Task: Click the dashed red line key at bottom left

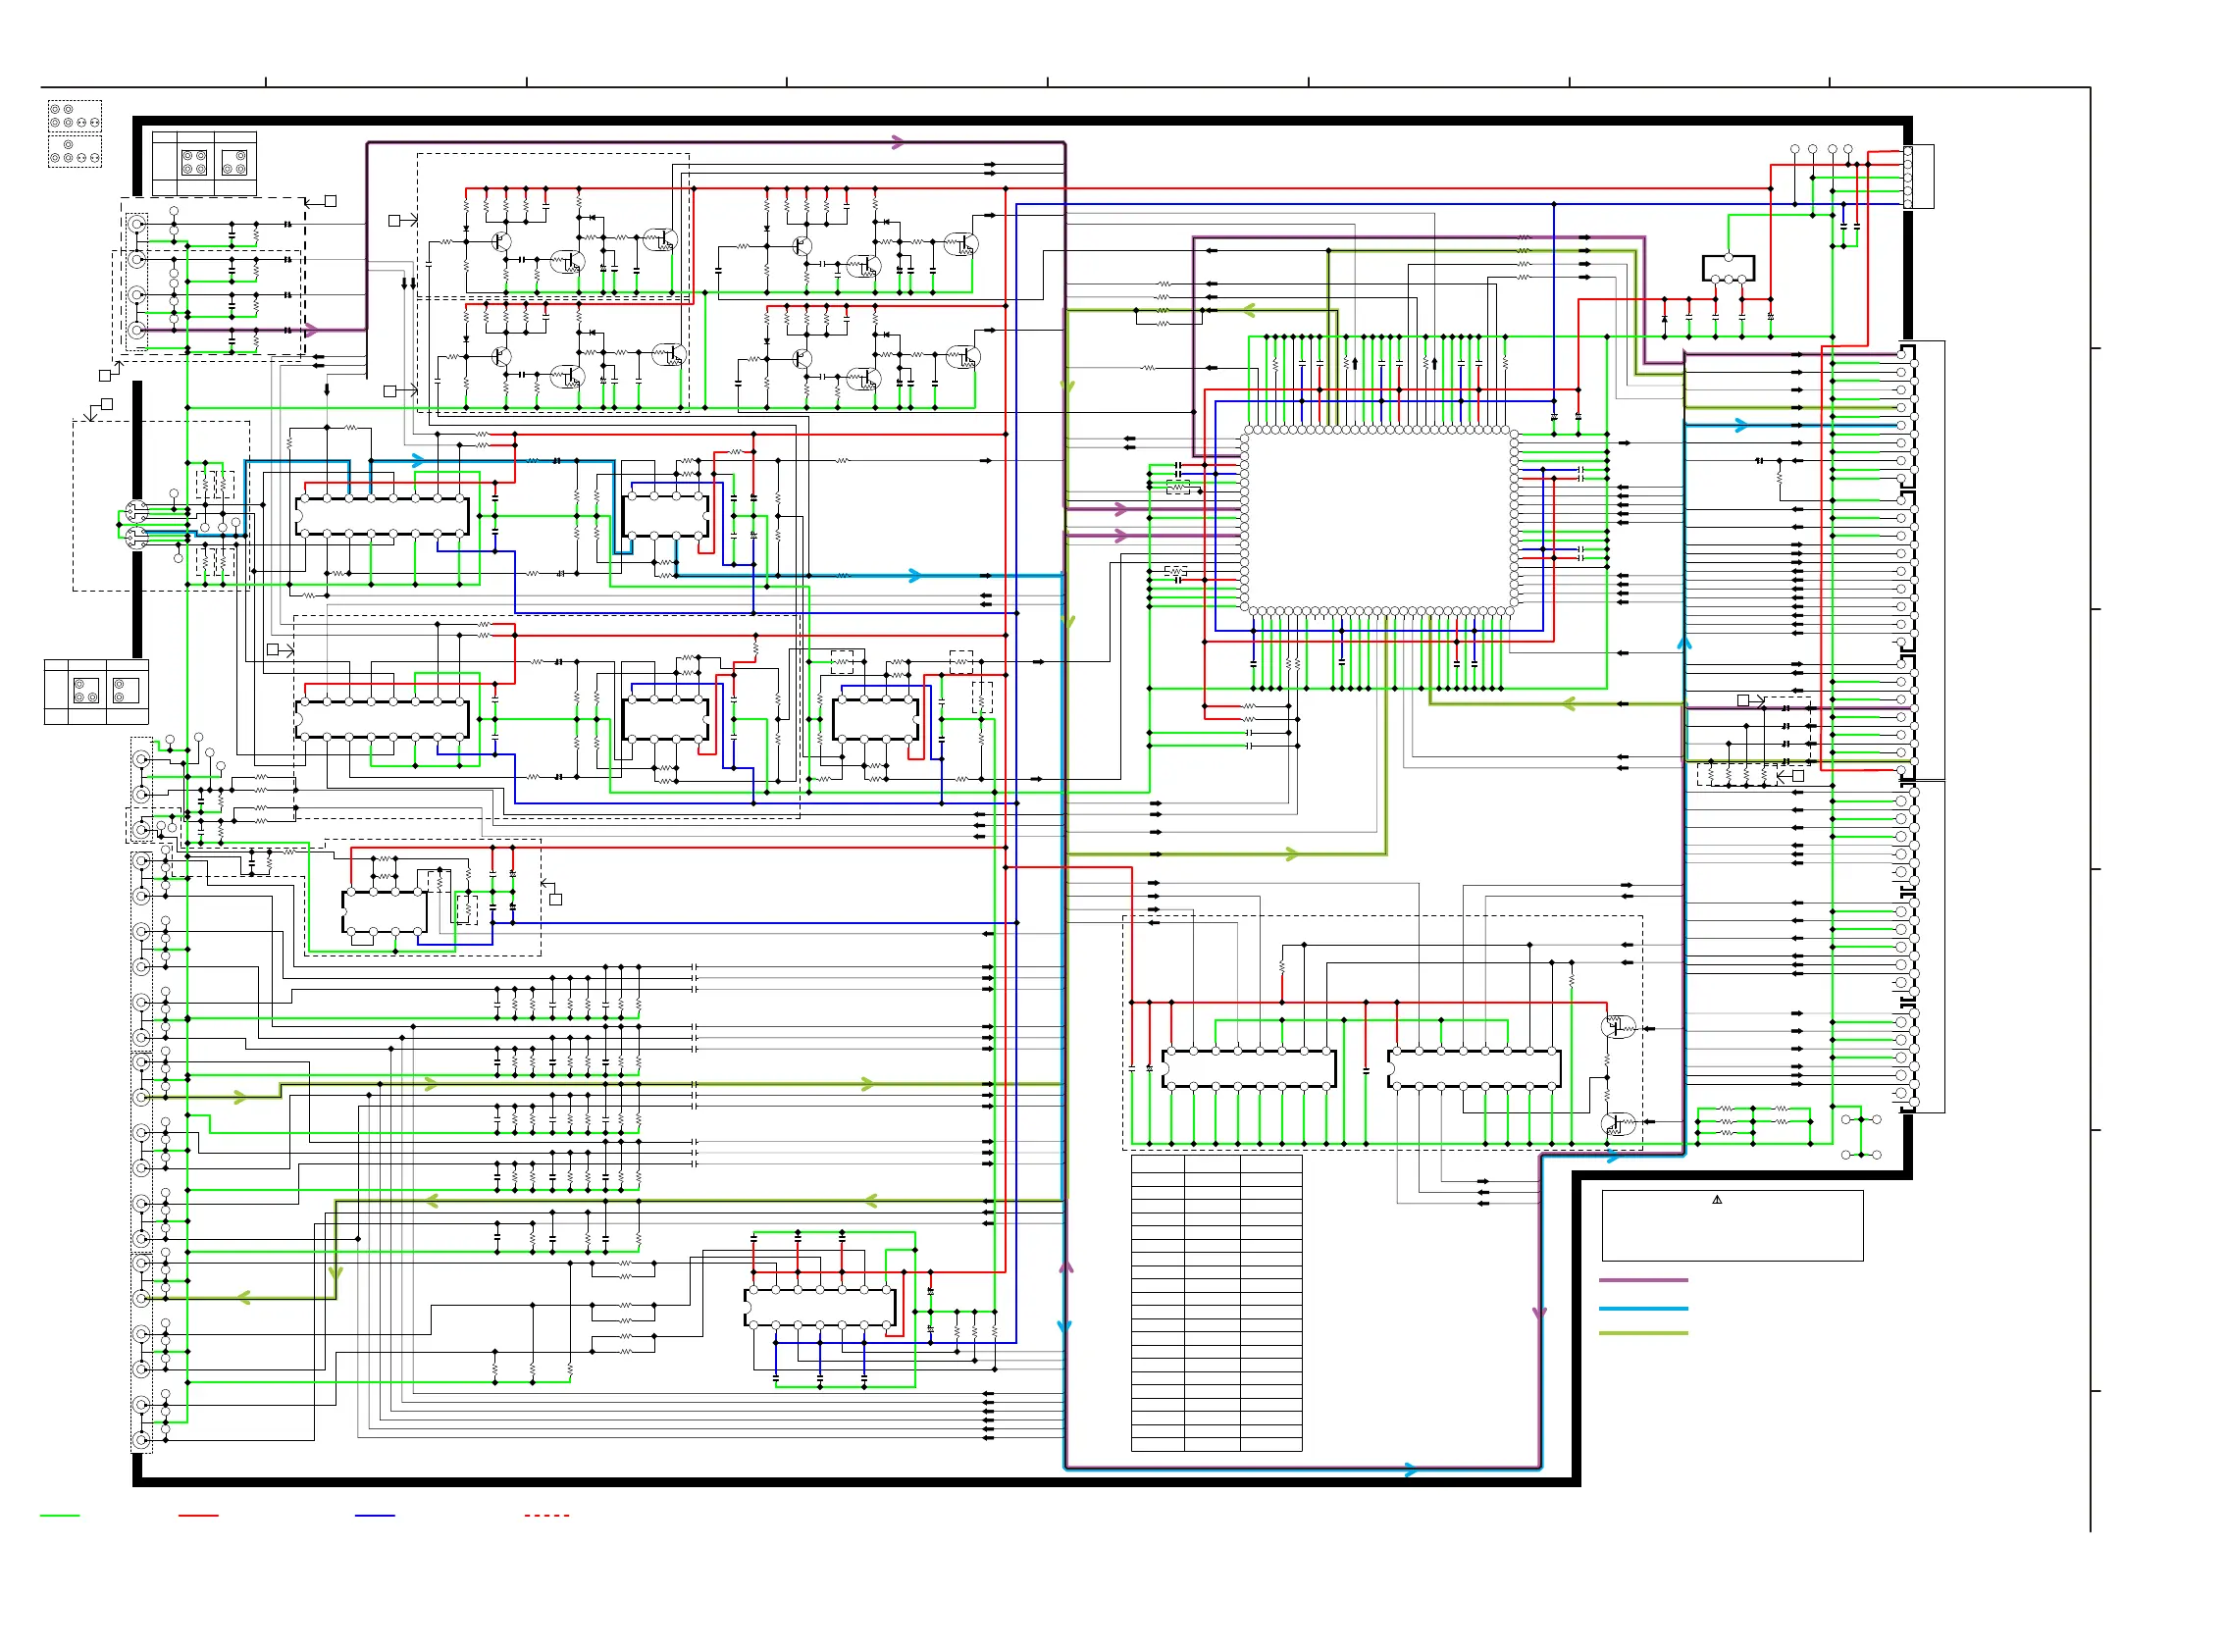Action: pos(547,1516)
